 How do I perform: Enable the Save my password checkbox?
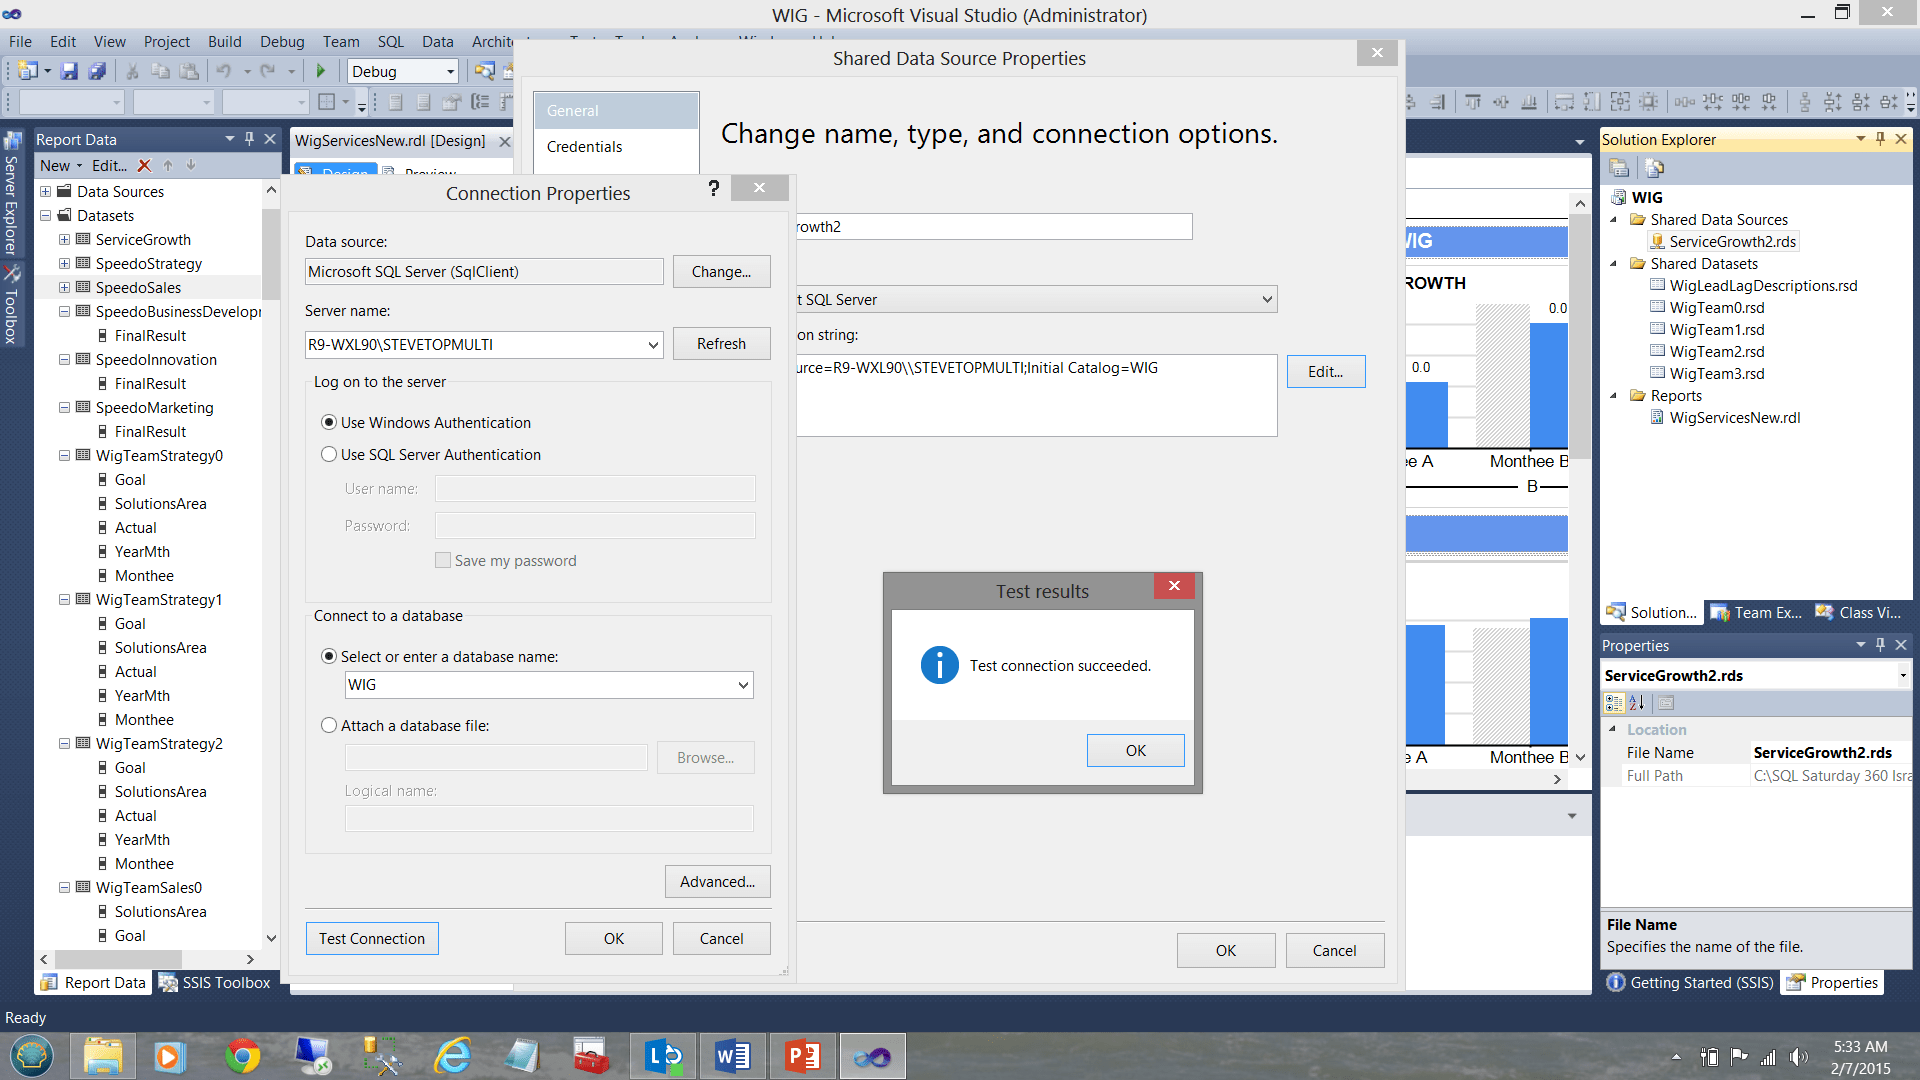[443, 560]
